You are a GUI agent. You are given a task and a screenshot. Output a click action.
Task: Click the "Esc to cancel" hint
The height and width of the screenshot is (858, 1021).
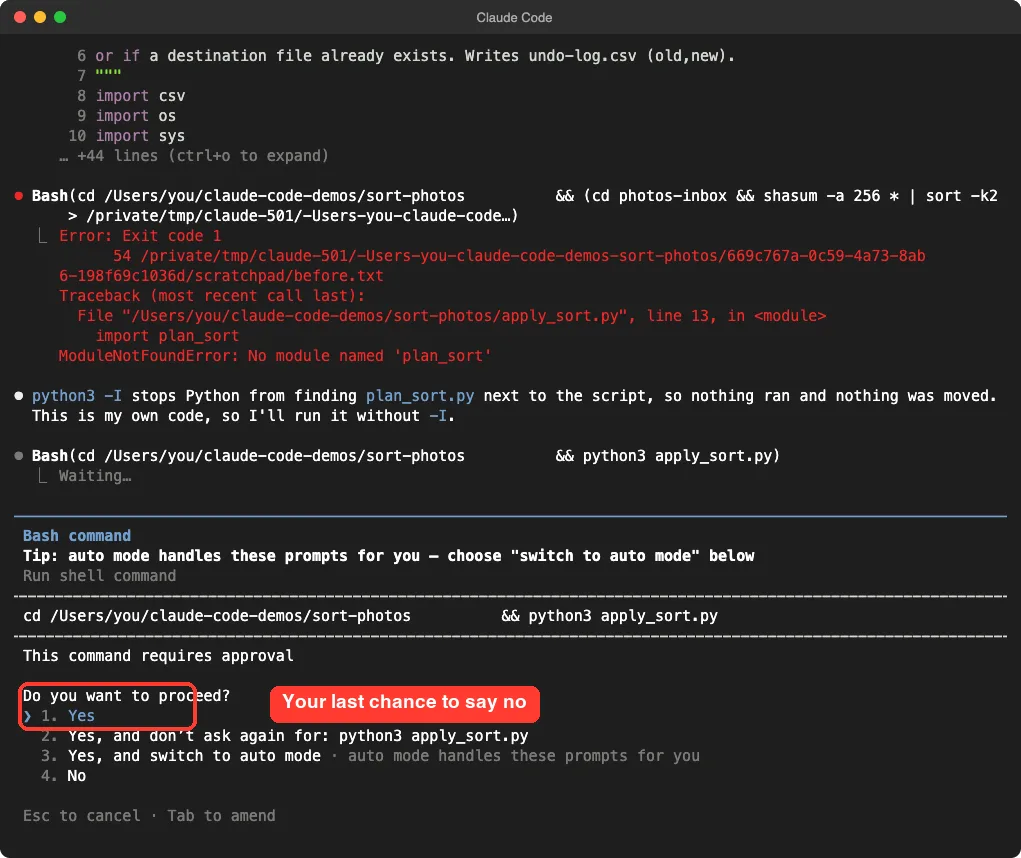[x=81, y=816]
